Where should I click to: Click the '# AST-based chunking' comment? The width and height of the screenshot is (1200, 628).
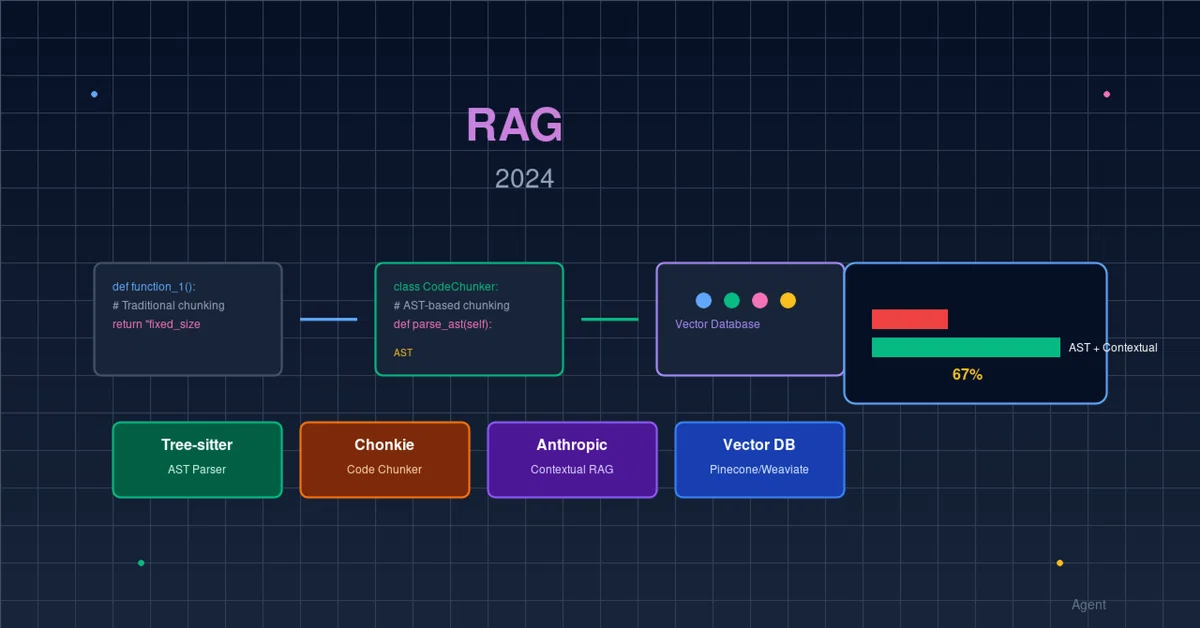pos(451,306)
